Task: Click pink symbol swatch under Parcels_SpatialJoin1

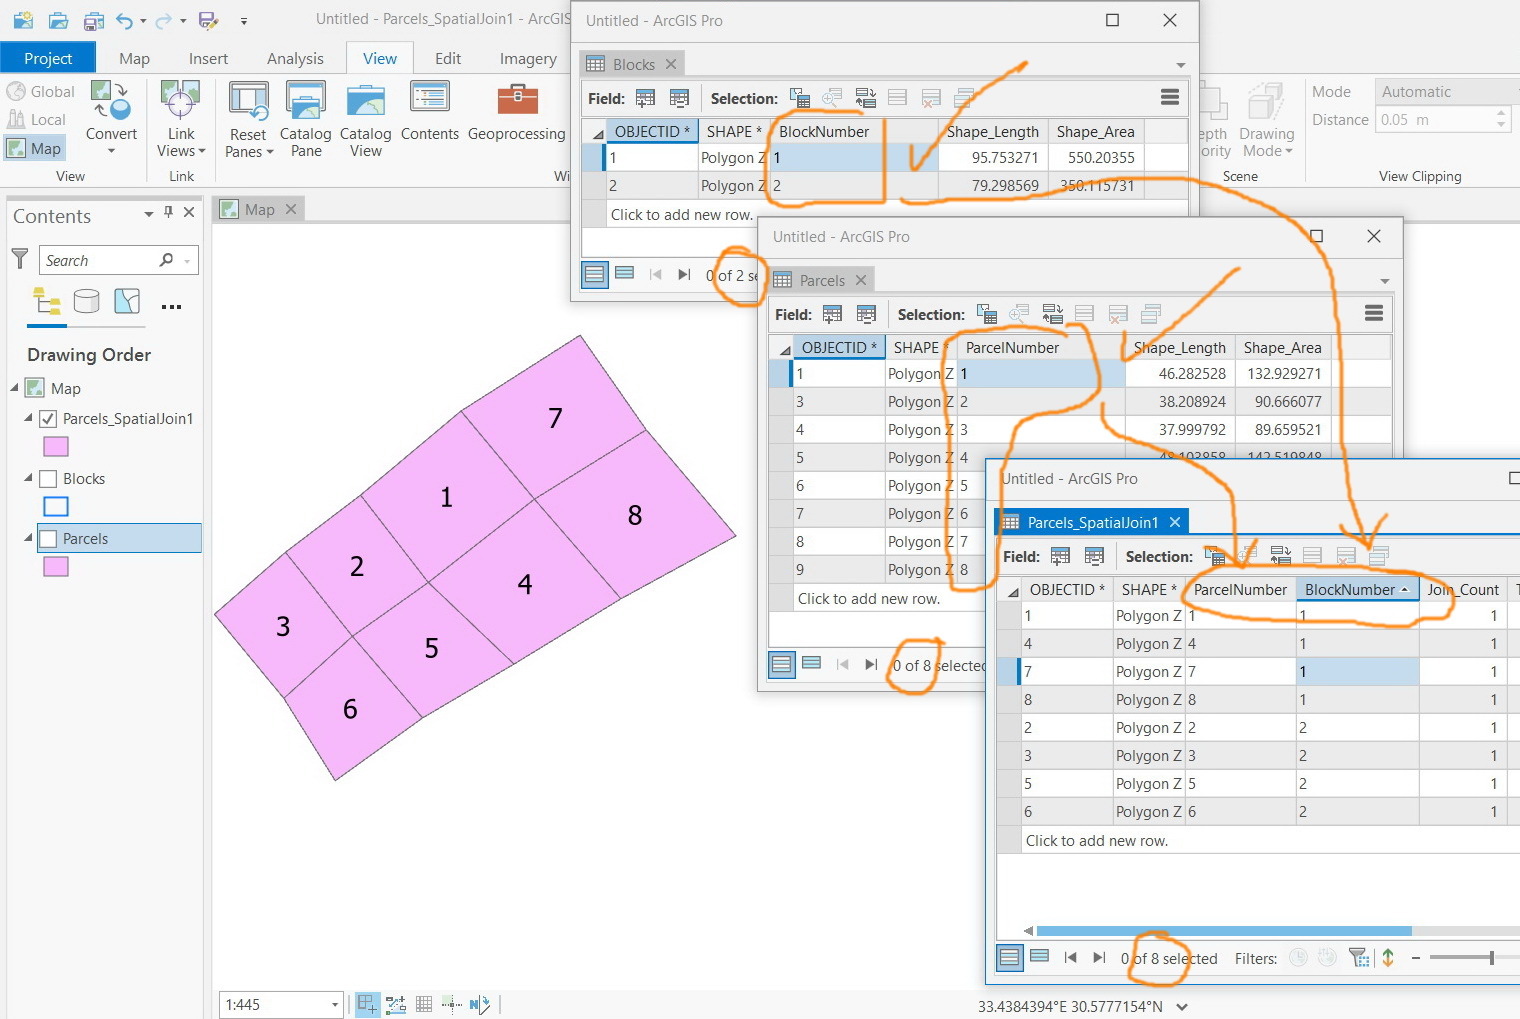Action: point(56,447)
